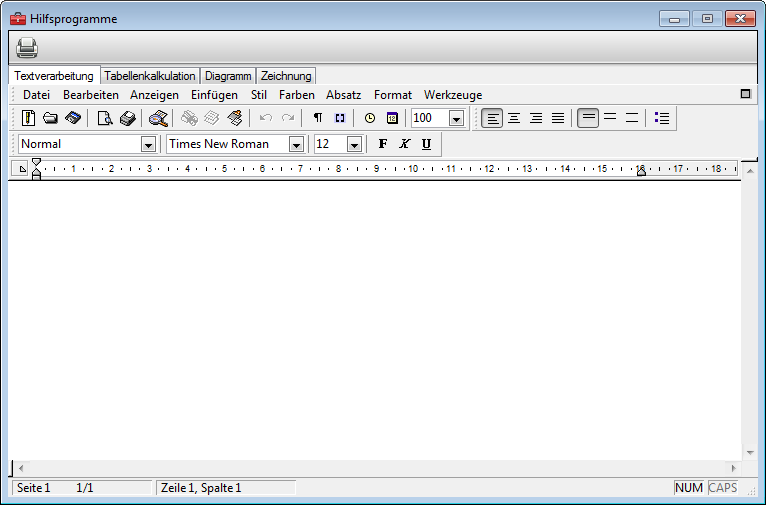Apply justified alignment to the paragraph

point(558,118)
